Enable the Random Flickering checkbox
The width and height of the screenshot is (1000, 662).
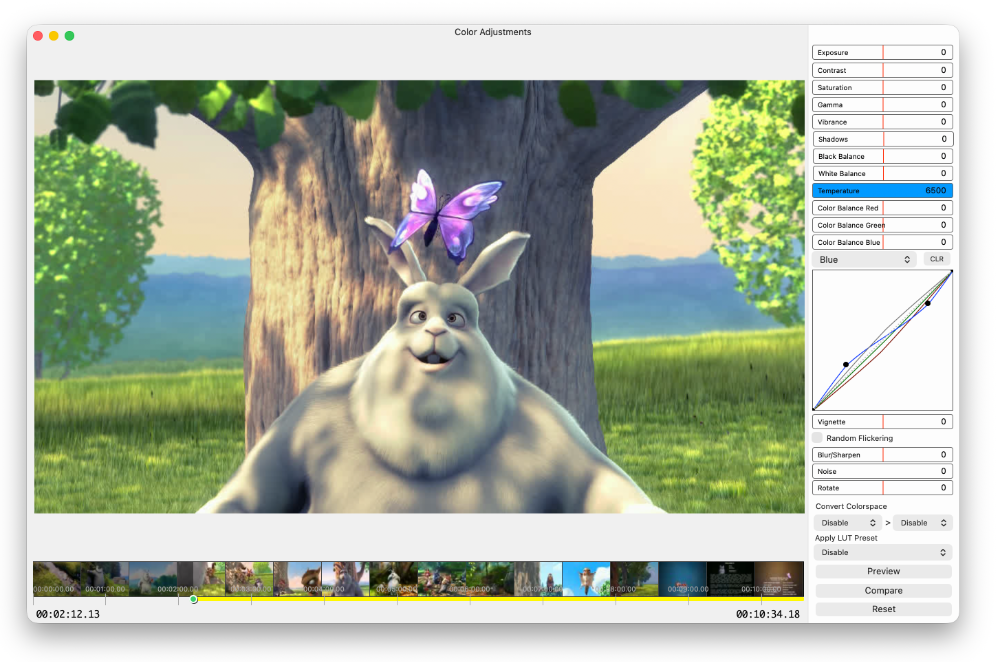point(818,438)
